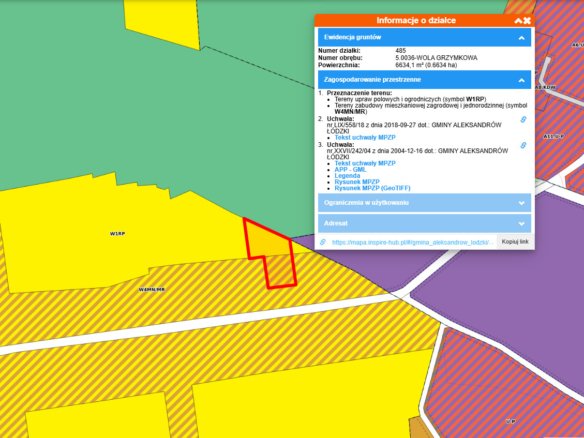Select the map URL text field
Image resolution: width=584 pixels, height=438 pixels.
pos(413,242)
